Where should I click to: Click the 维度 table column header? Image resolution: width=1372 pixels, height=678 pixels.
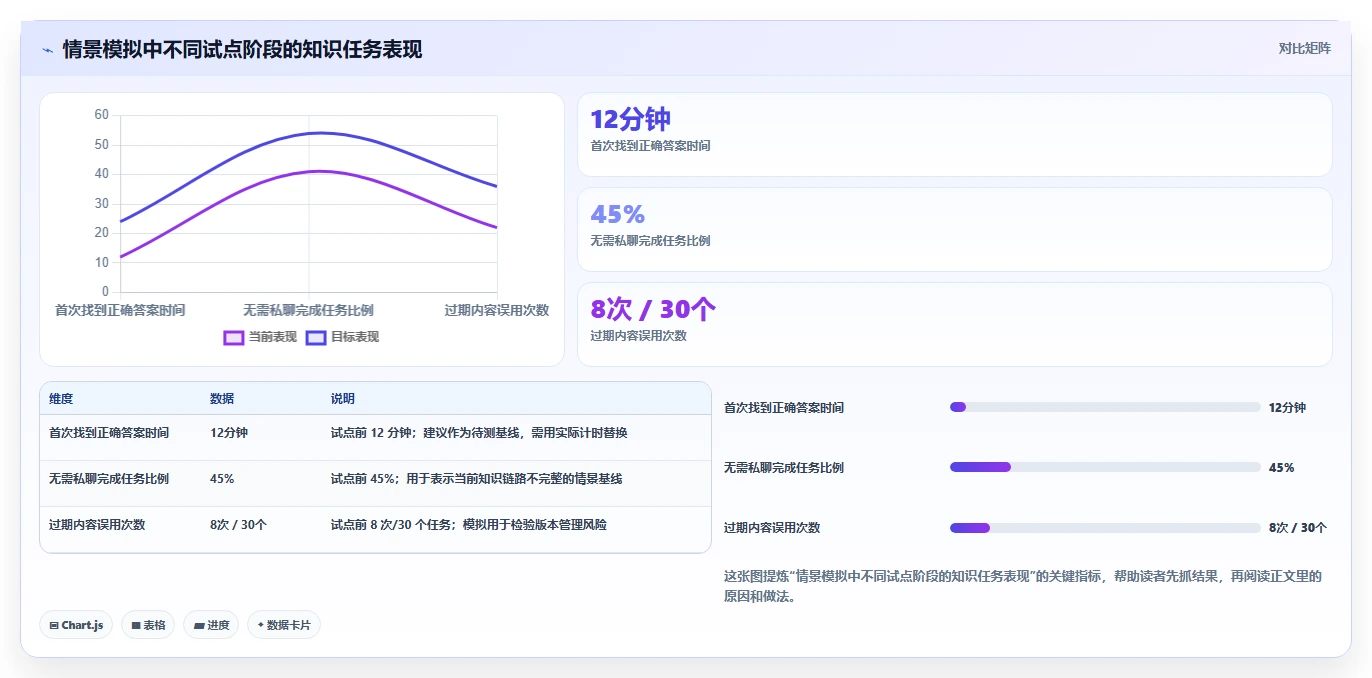(x=61, y=399)
